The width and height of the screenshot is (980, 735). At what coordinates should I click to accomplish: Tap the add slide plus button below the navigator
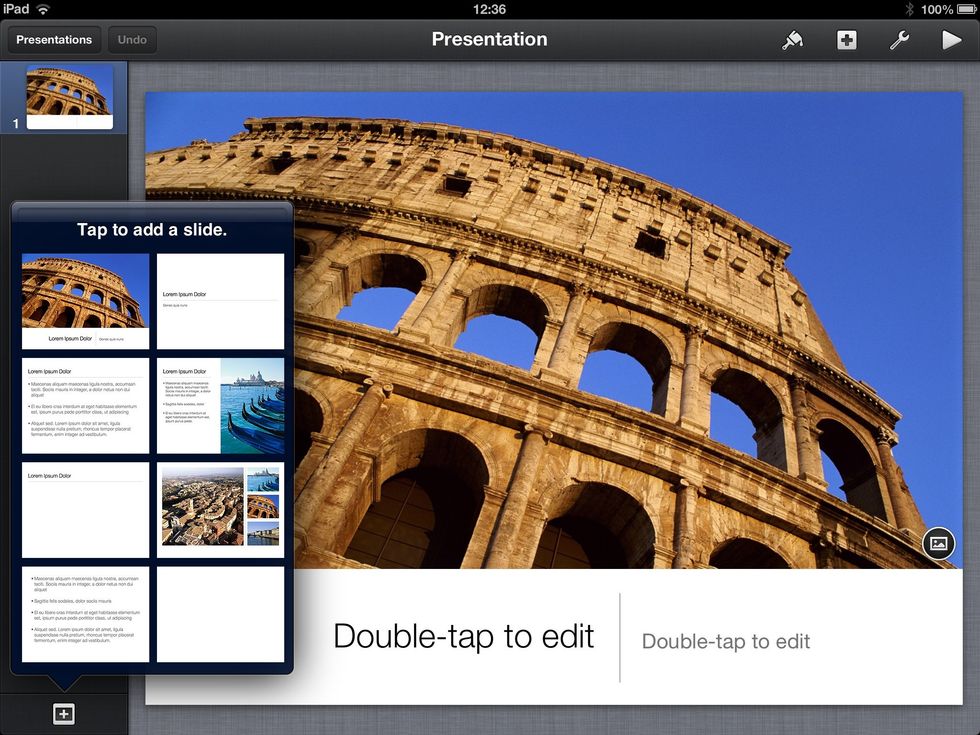coord(63,713)
